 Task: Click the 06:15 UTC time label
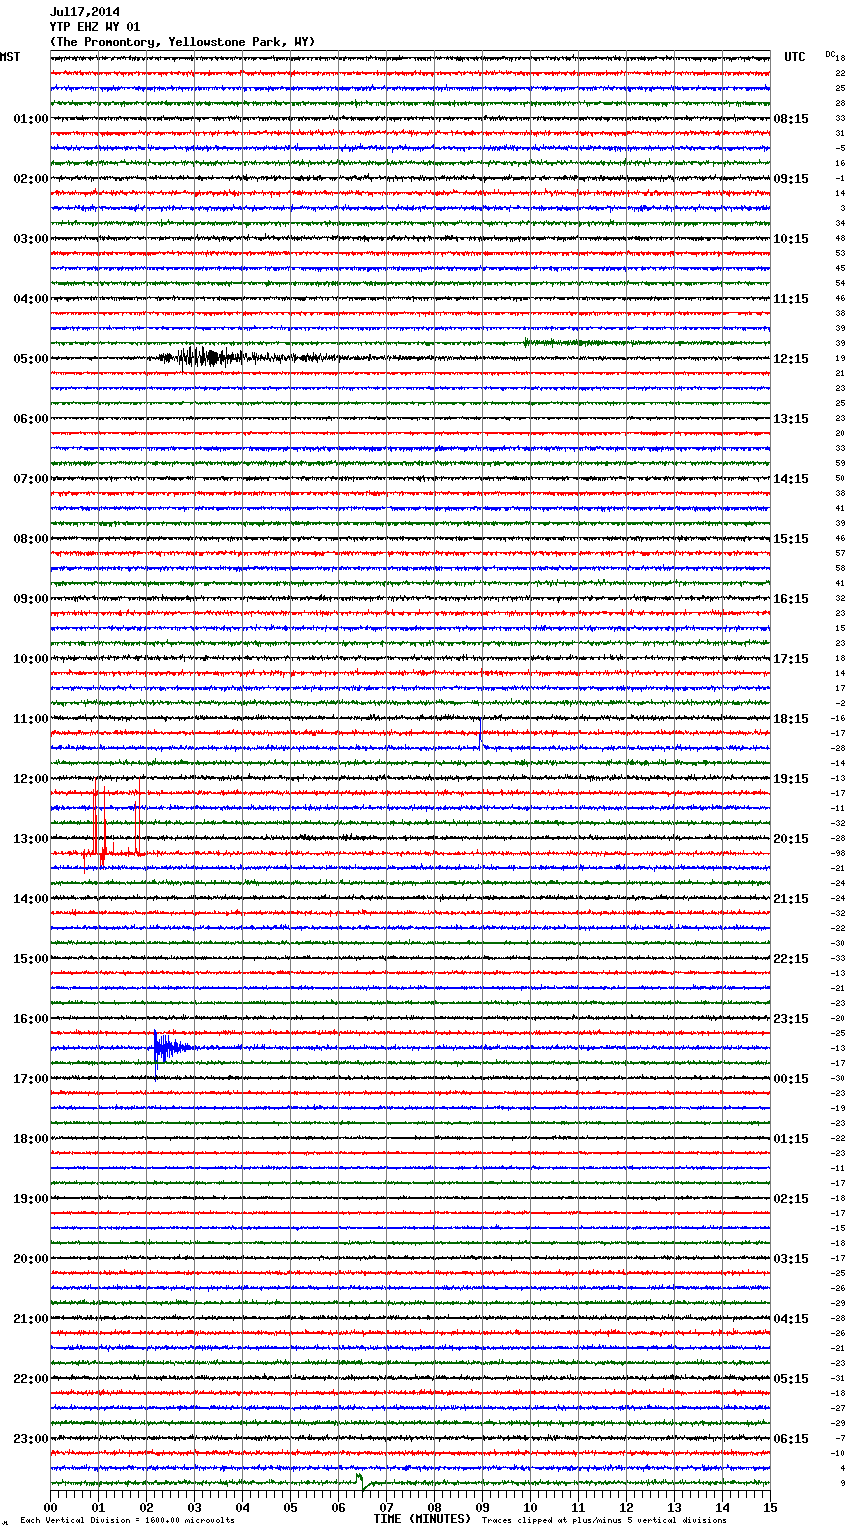point(791,1439)
